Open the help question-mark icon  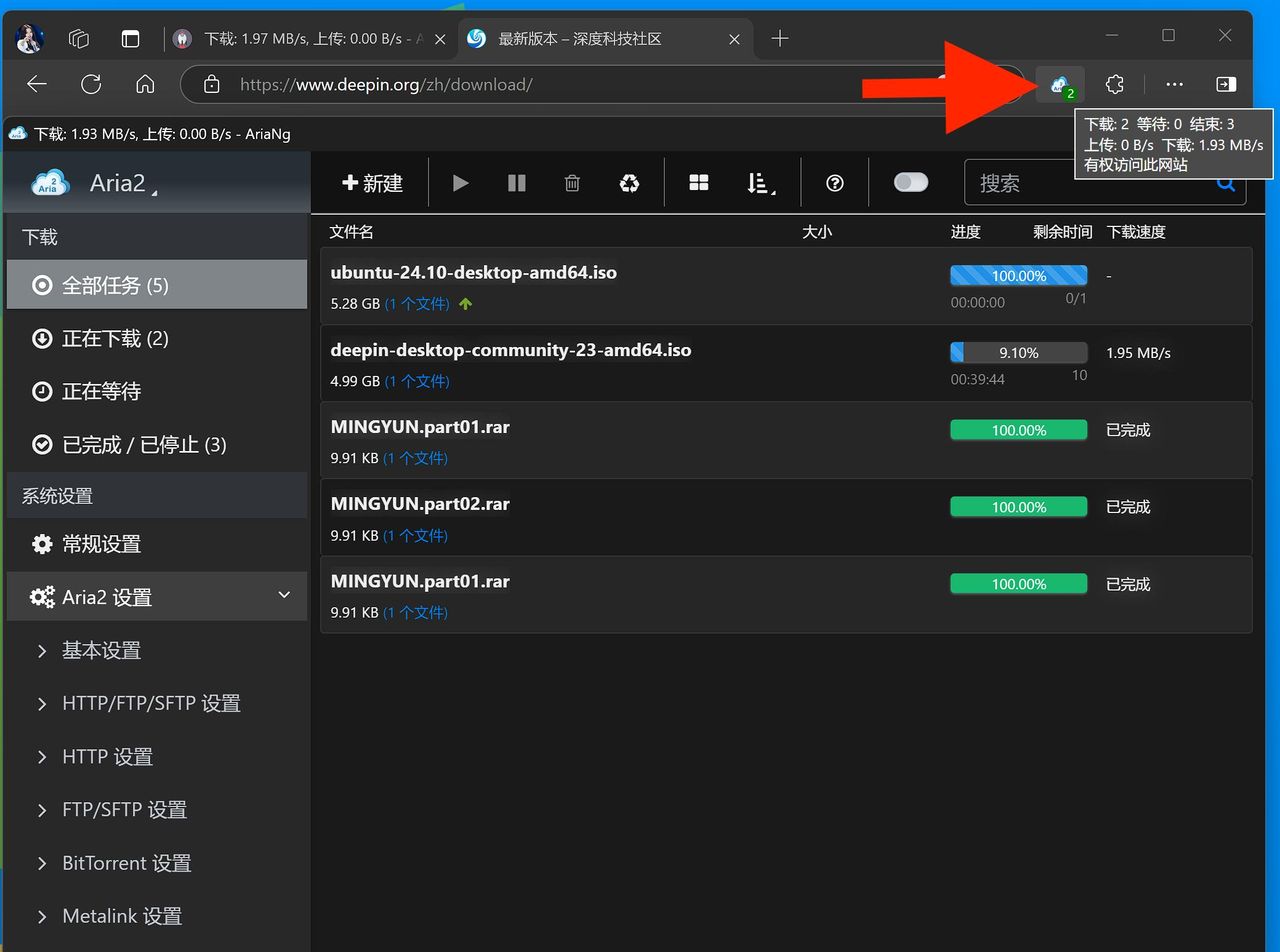pos(835,183)
